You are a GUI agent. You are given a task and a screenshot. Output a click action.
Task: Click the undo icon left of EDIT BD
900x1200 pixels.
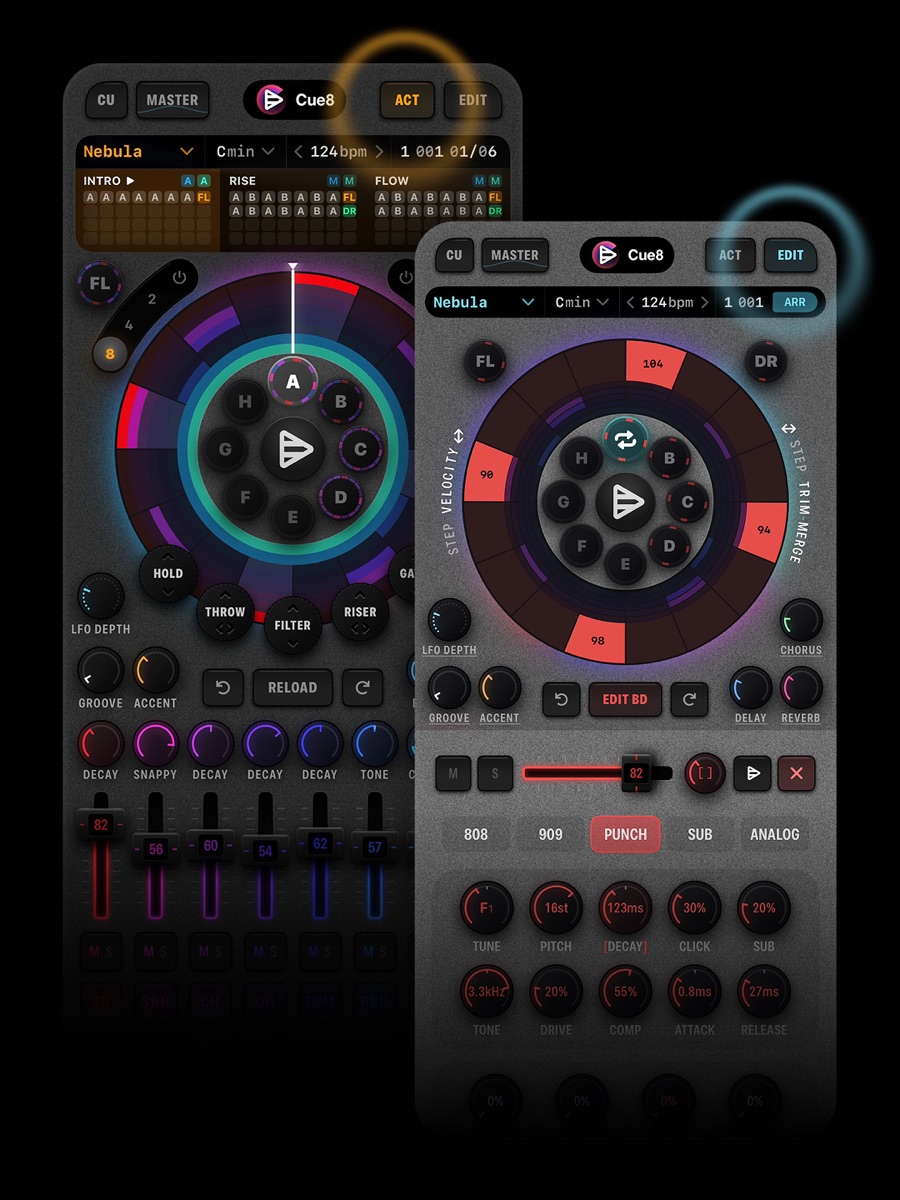561,700
